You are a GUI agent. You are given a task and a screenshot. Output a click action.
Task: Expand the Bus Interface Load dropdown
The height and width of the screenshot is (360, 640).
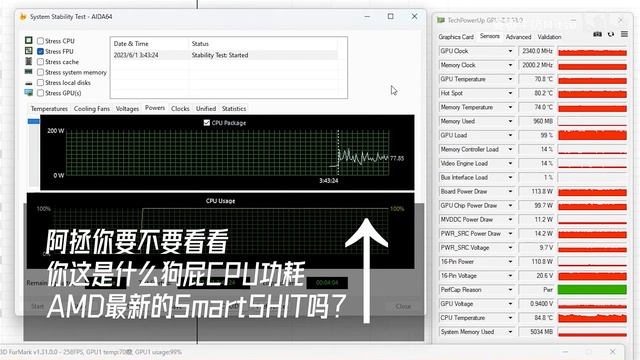(x=510, y=178)
